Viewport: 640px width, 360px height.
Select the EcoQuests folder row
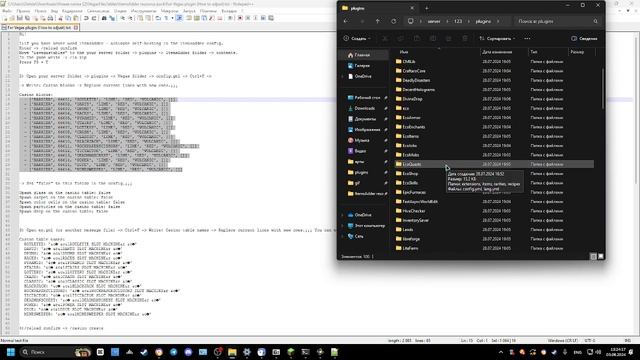click(494, 164)
